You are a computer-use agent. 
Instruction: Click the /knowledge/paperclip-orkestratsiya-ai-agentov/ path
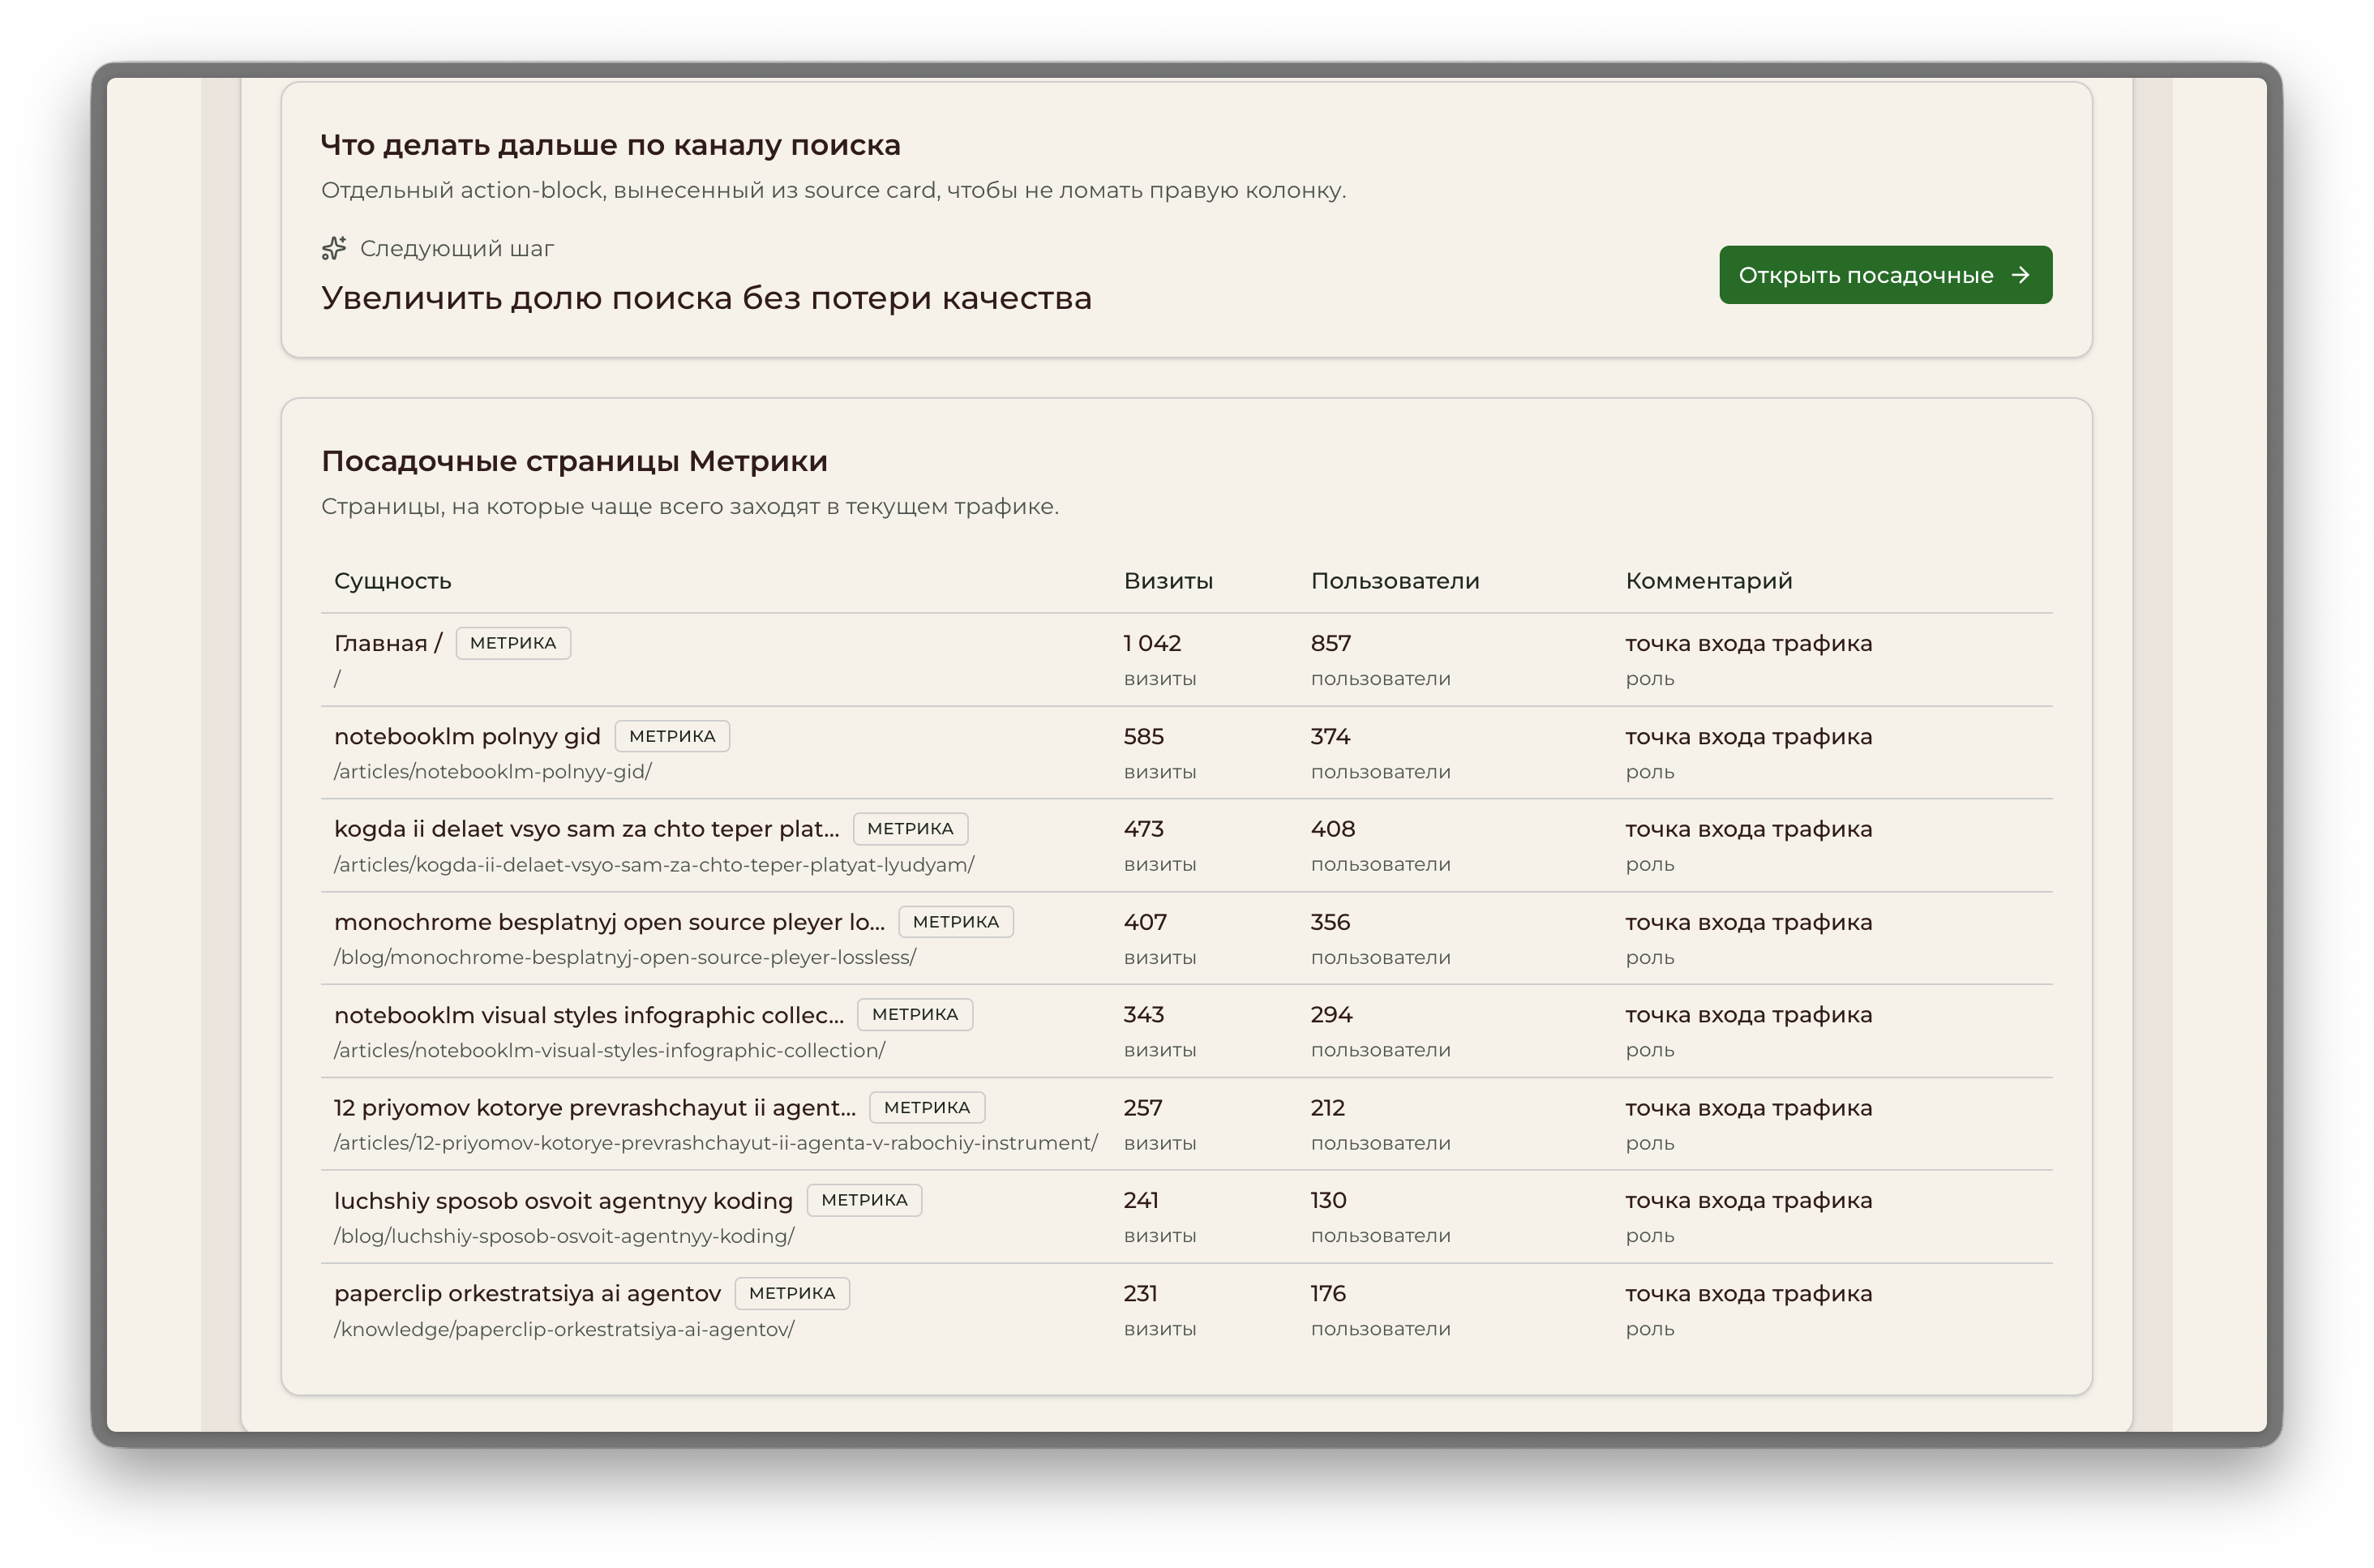click(564, 1330)
